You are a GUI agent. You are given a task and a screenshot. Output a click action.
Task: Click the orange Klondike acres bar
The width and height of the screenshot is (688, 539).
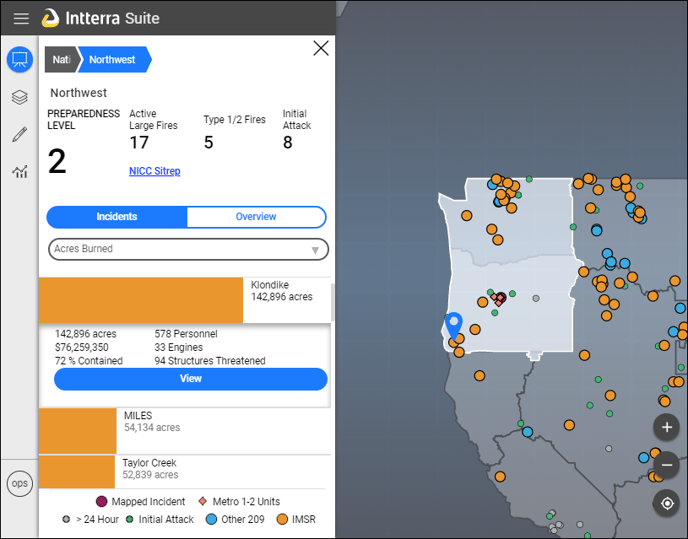(141, 300)
